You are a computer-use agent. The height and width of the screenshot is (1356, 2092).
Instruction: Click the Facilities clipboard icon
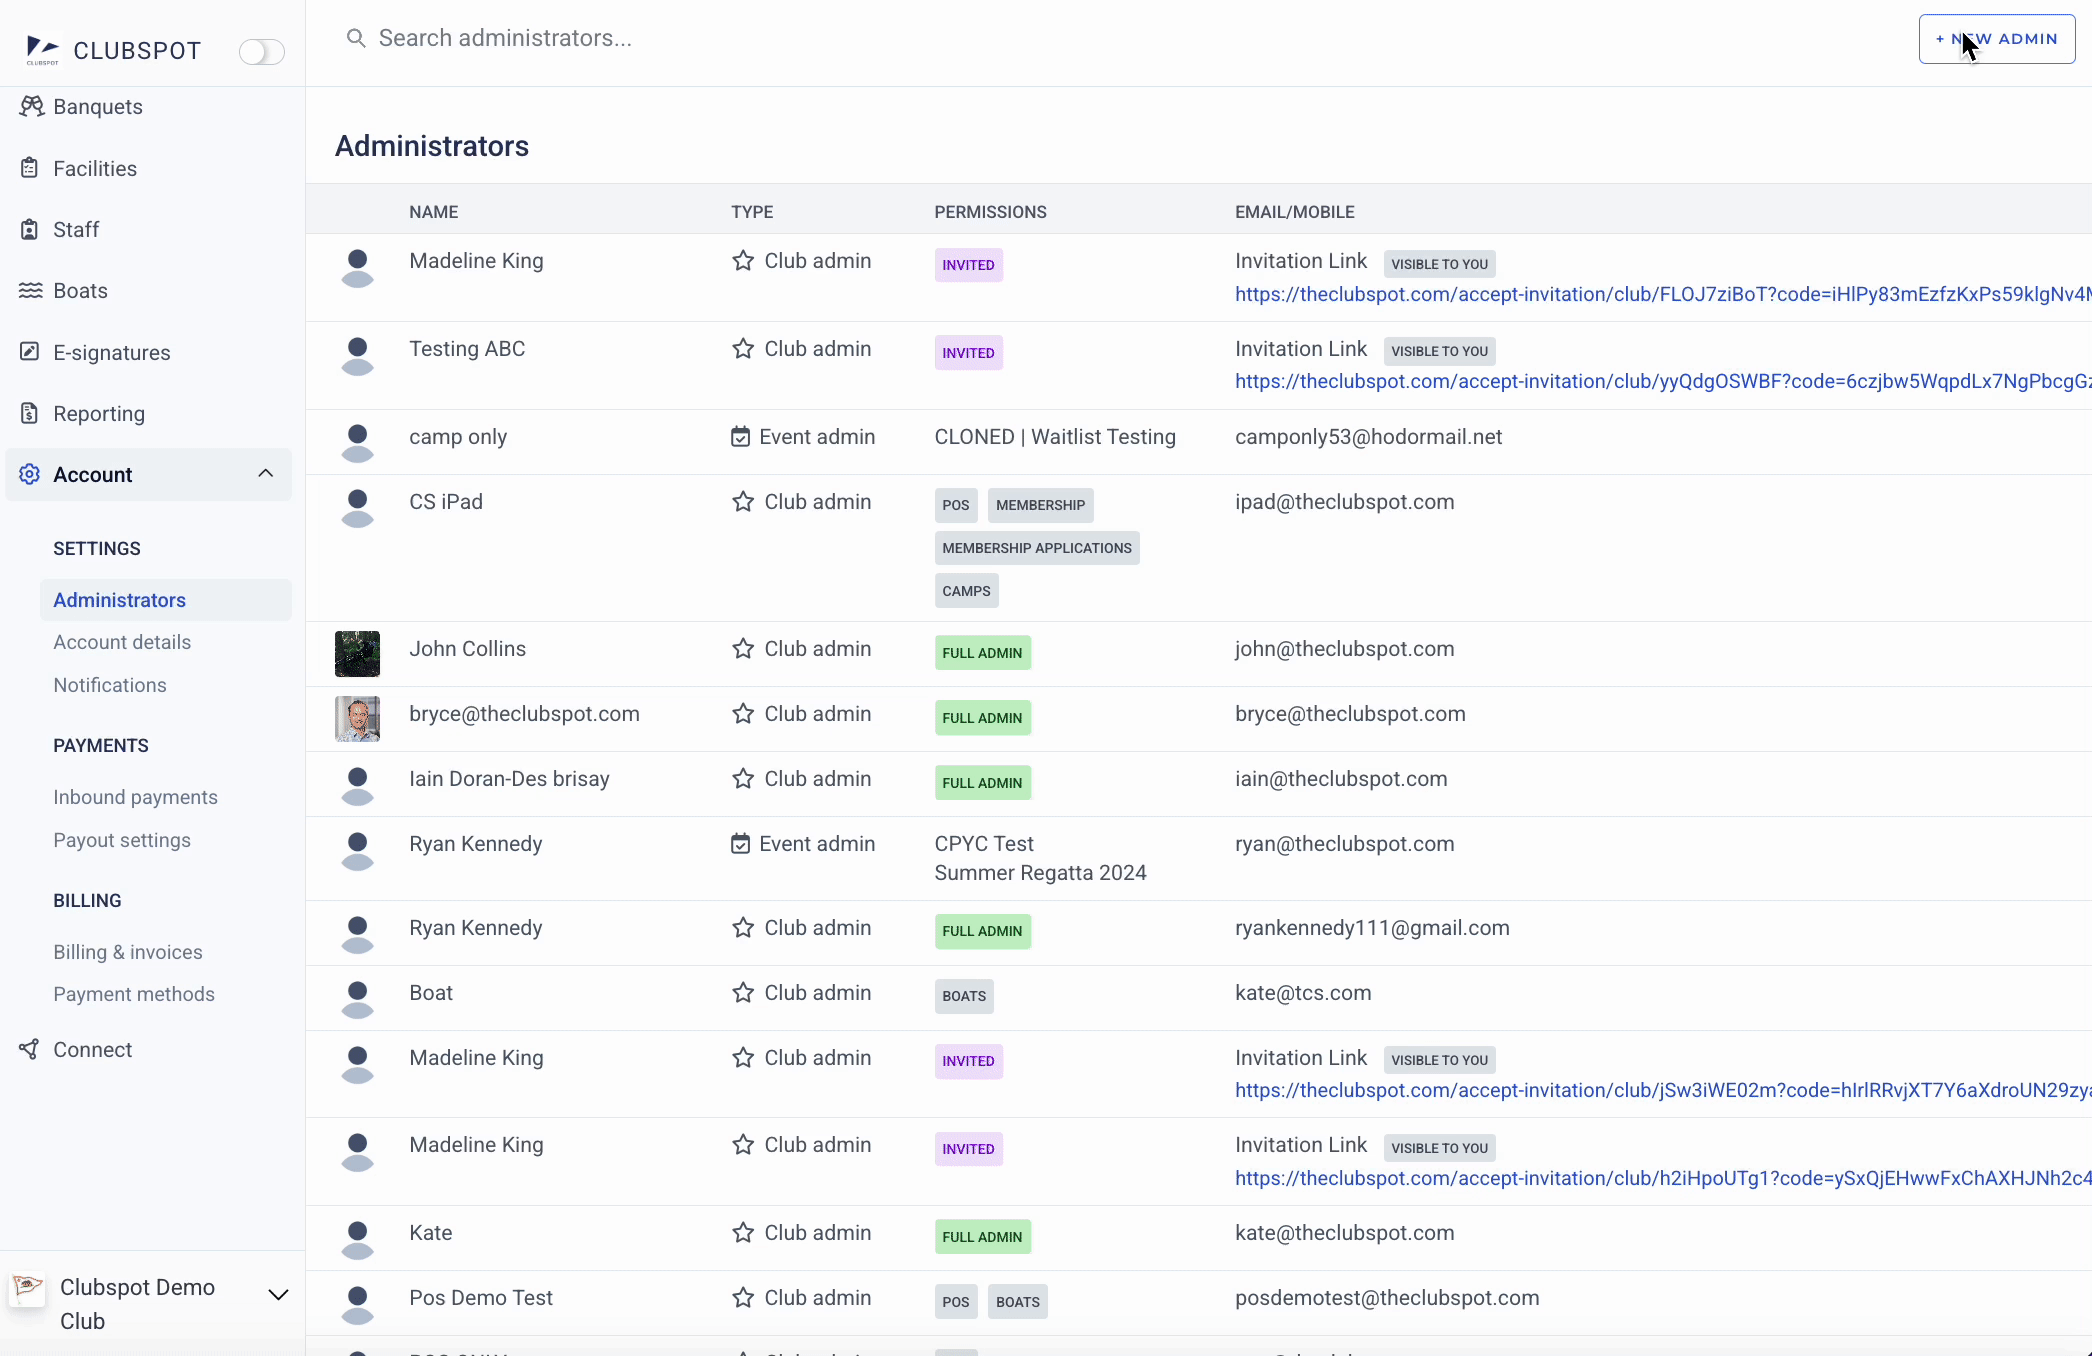click(x=30, y=168)
